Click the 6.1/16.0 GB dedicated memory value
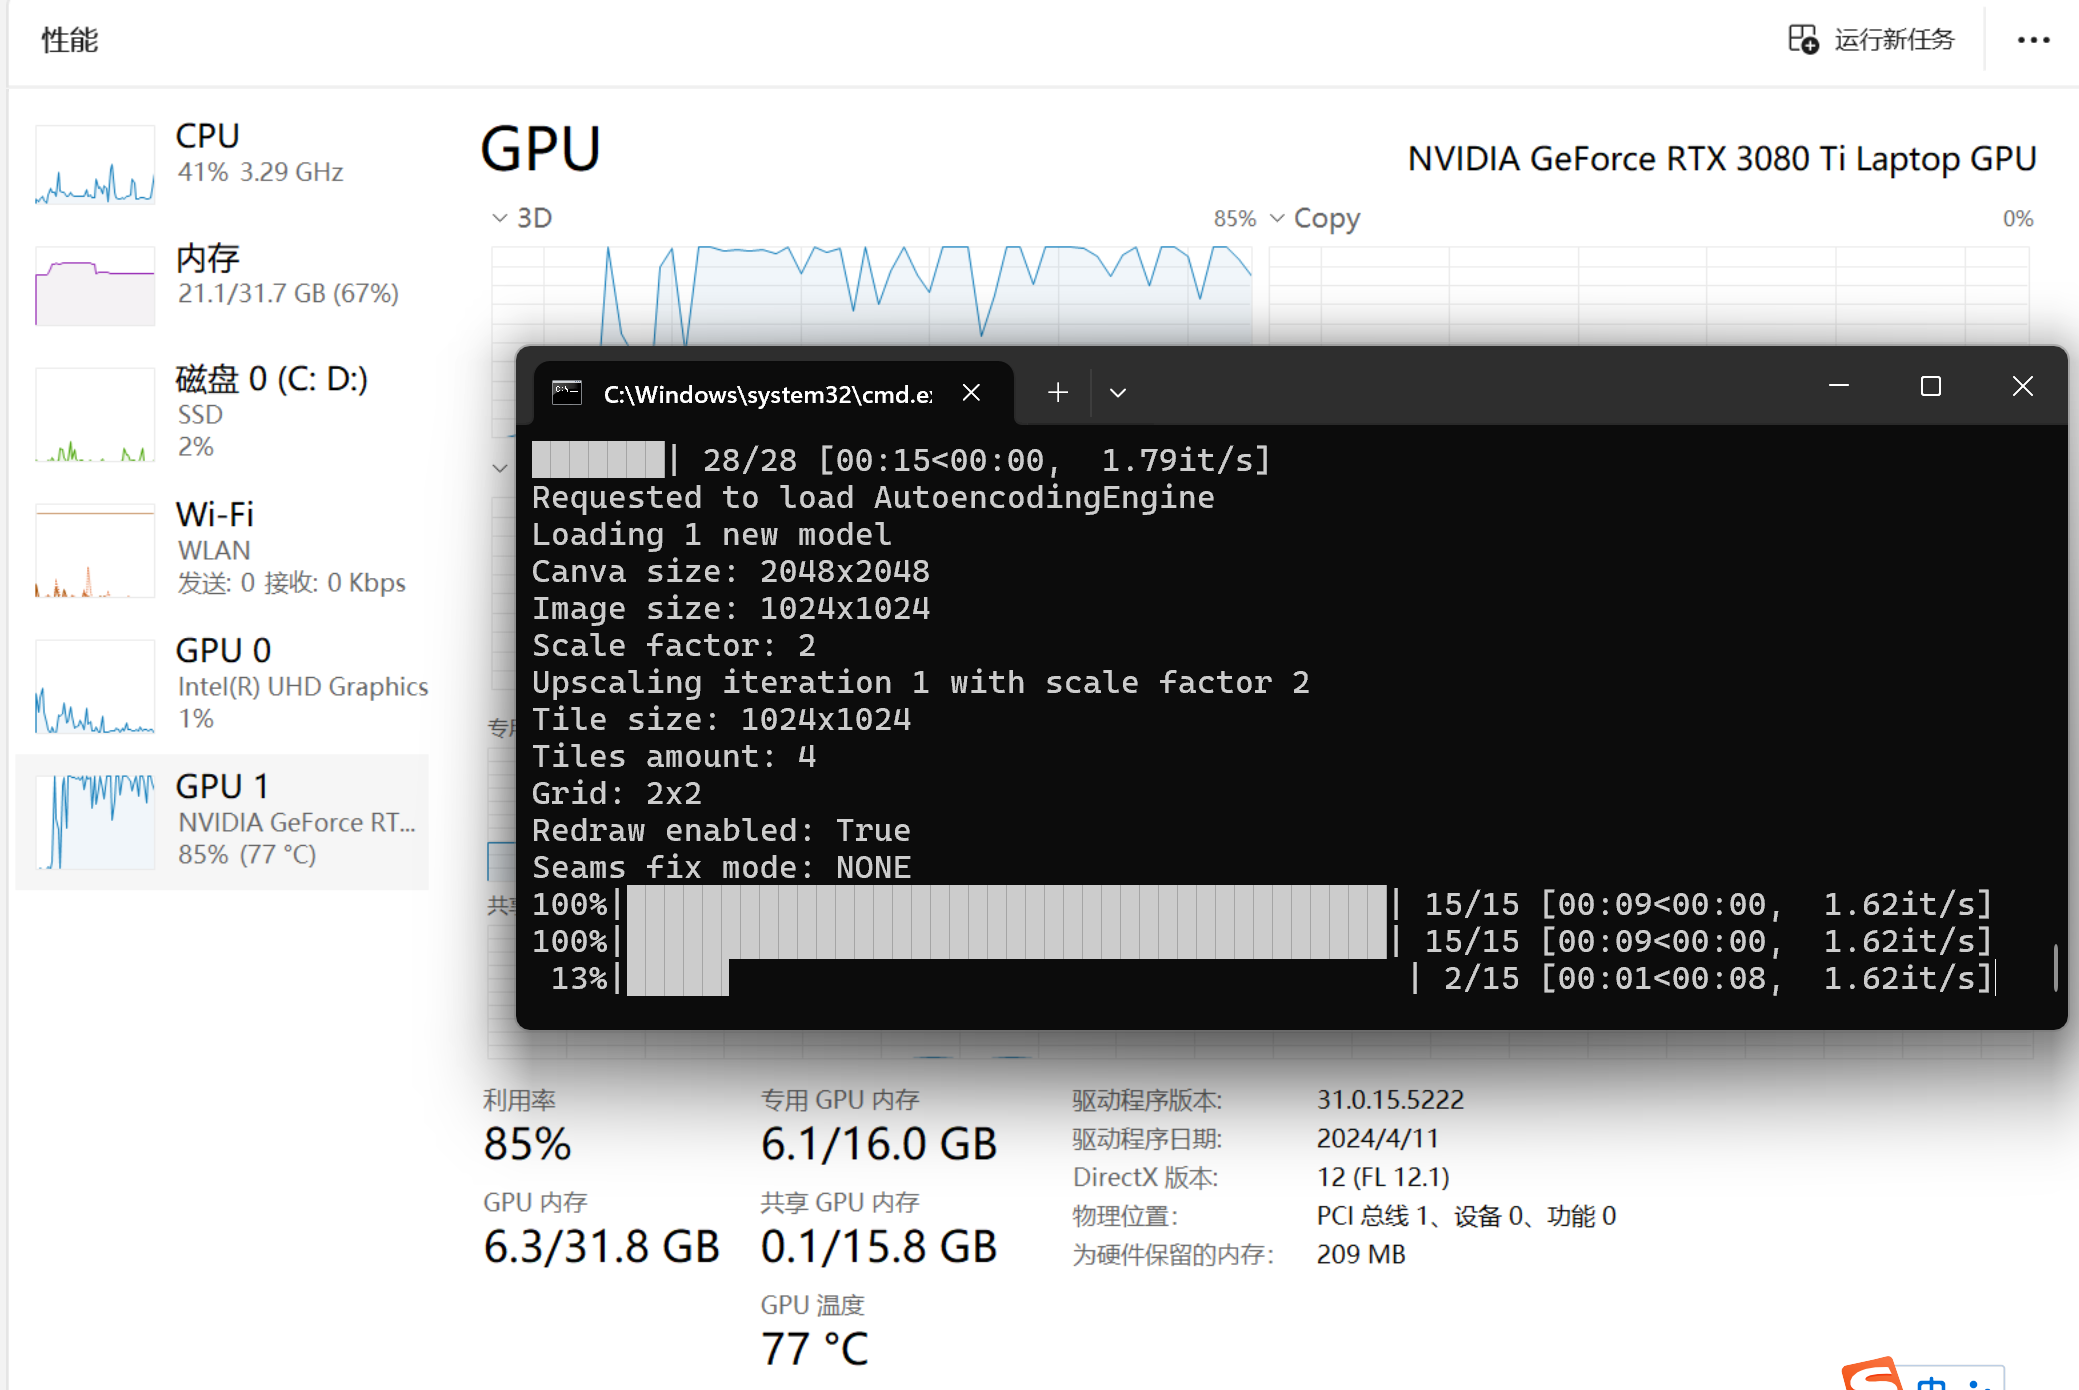Viewport: 2079px width, 1390px height. (x=878, y=1144)
